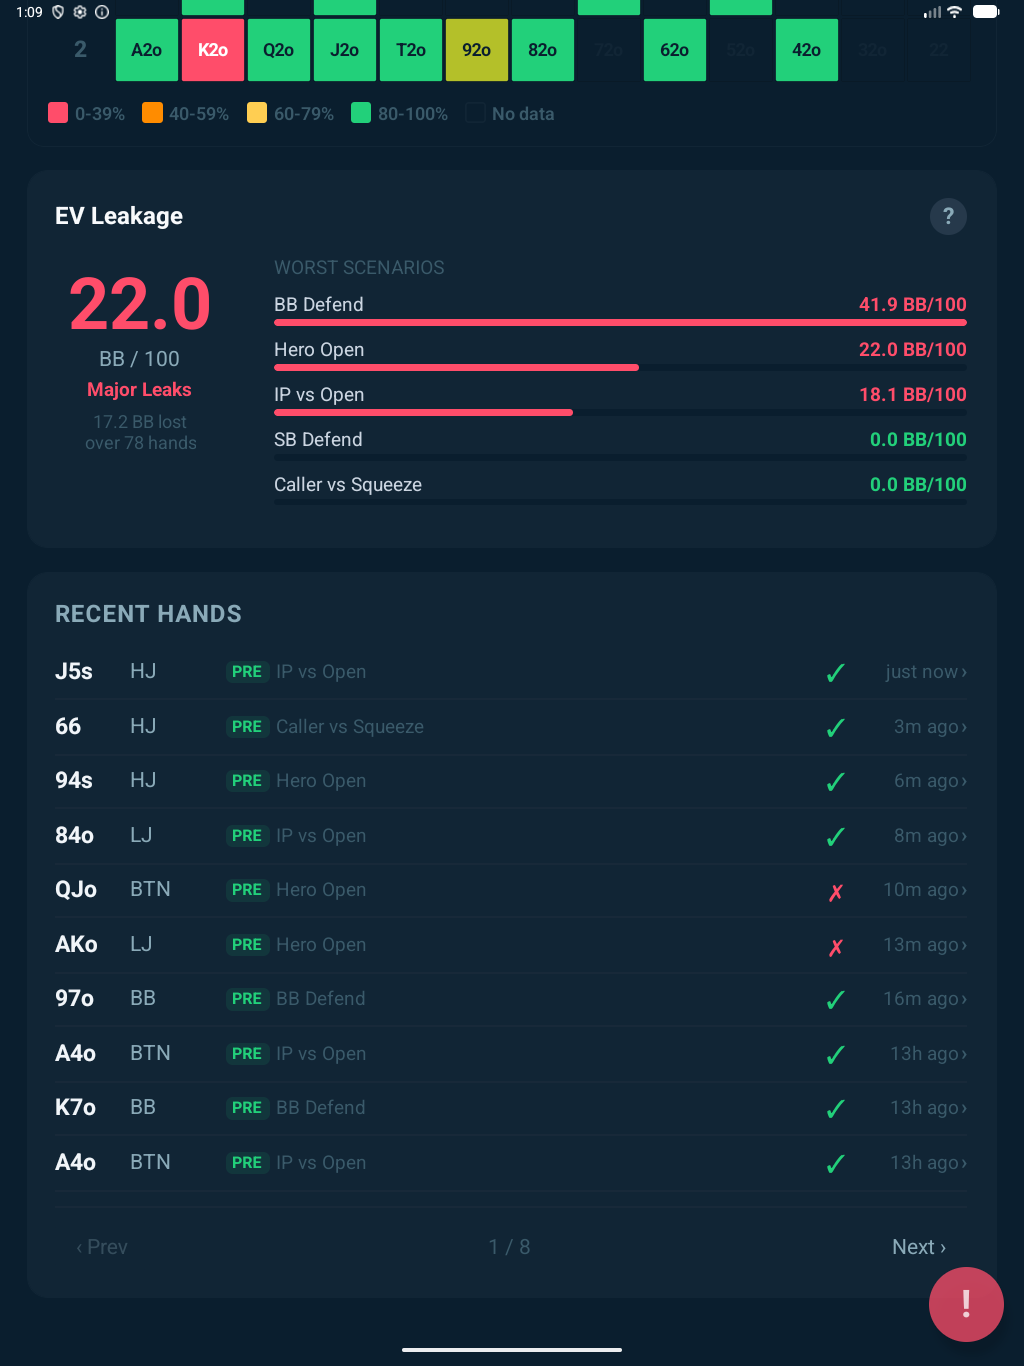This screenshot has height=1366, width=1024.
Task: Tap the red exclamation report button
Action: click(965, 1304)
